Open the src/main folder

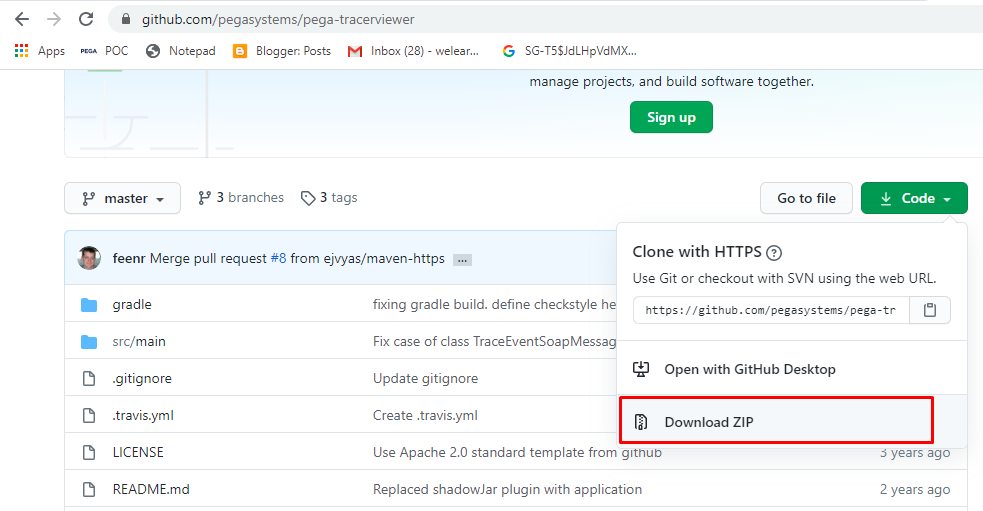pyautogui.click(x=139, y=342)
